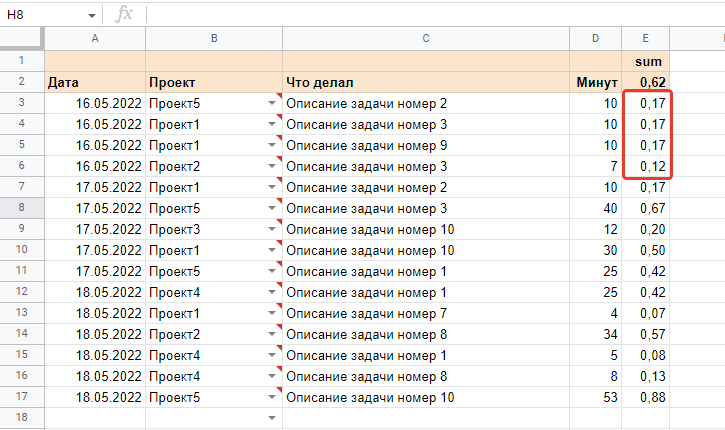Click the select-all corner box
The image size is (725, 430).
pos(21,38)
